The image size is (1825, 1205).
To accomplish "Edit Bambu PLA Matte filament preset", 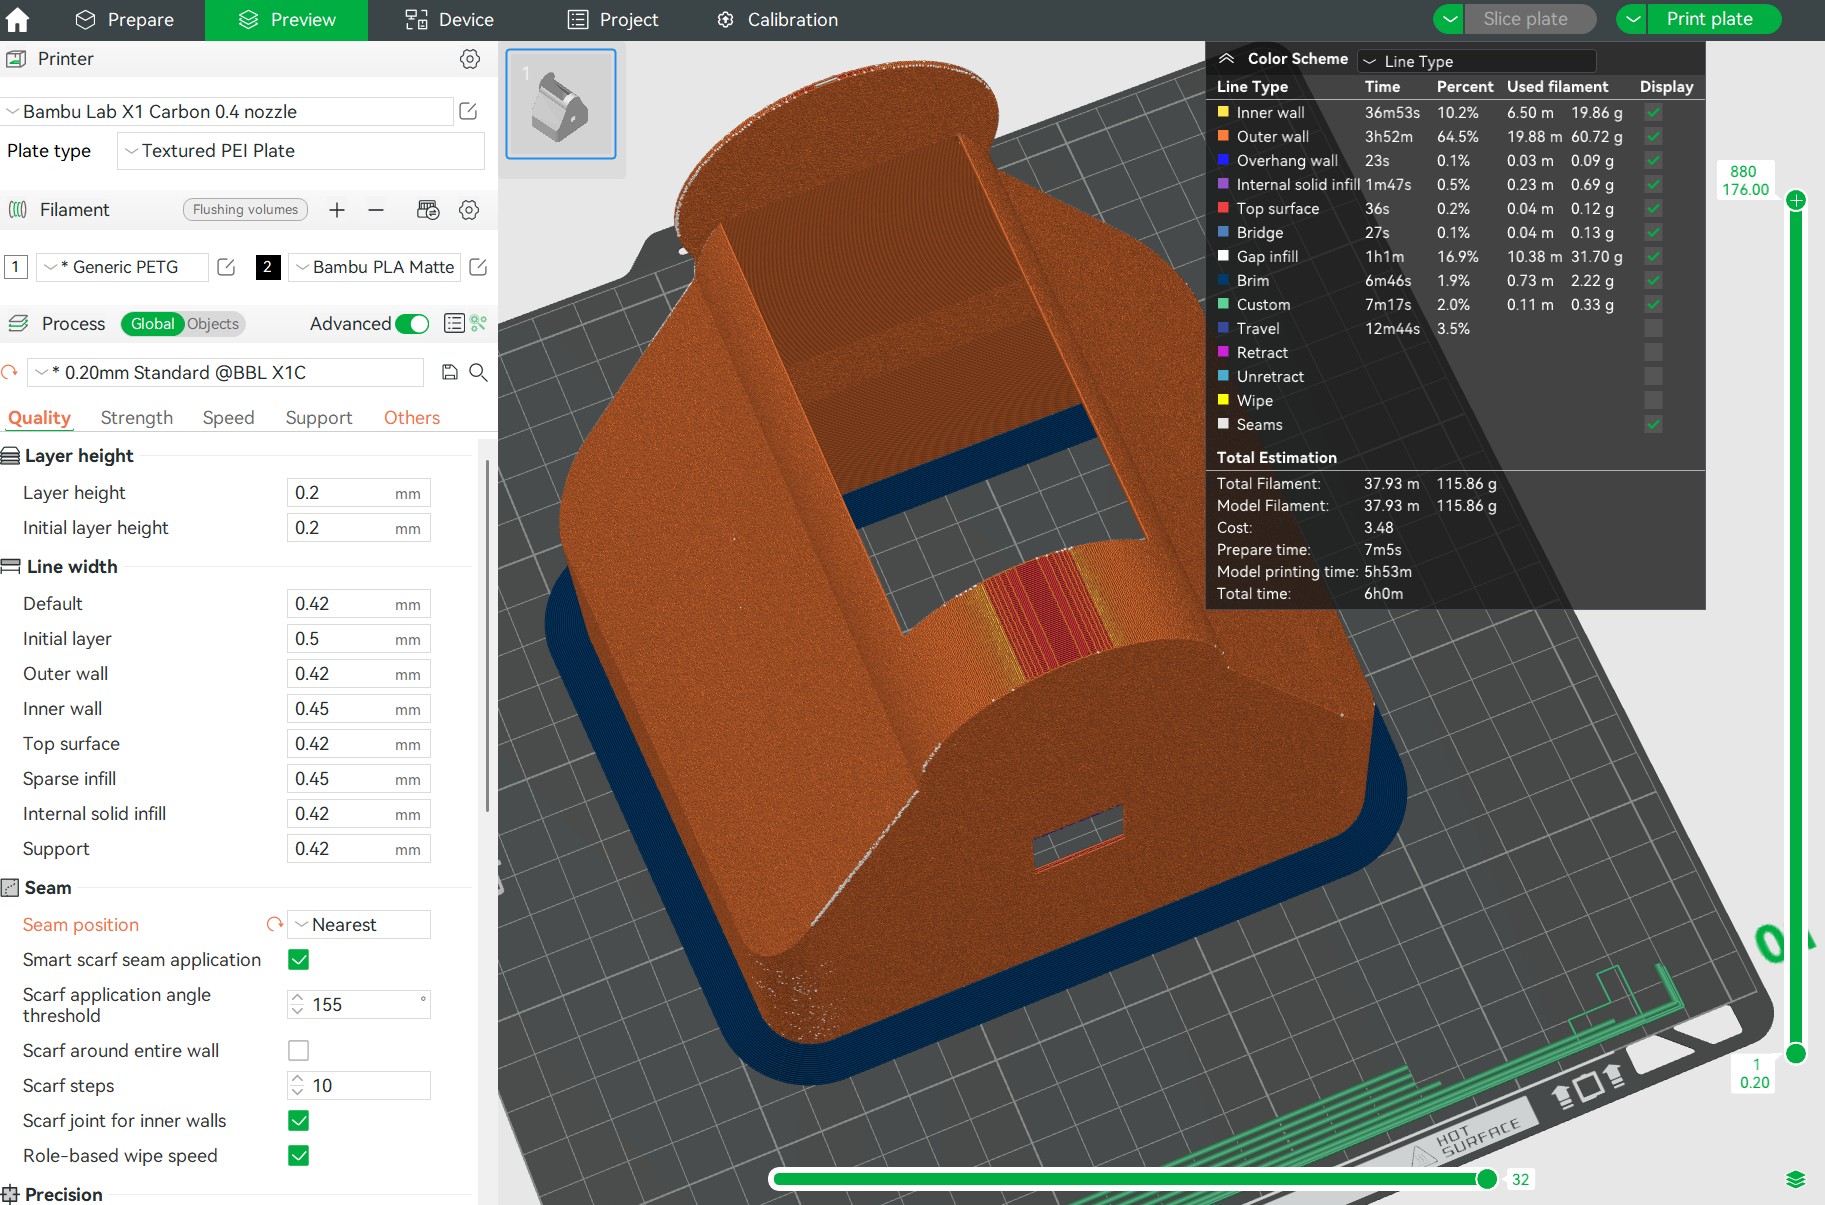I will (x=478, y=267).
